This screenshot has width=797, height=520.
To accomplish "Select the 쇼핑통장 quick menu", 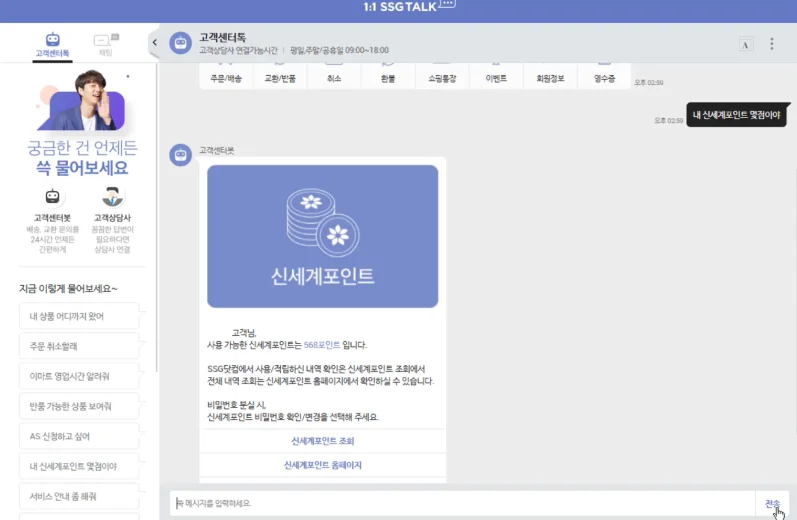I will pos(442,76).
